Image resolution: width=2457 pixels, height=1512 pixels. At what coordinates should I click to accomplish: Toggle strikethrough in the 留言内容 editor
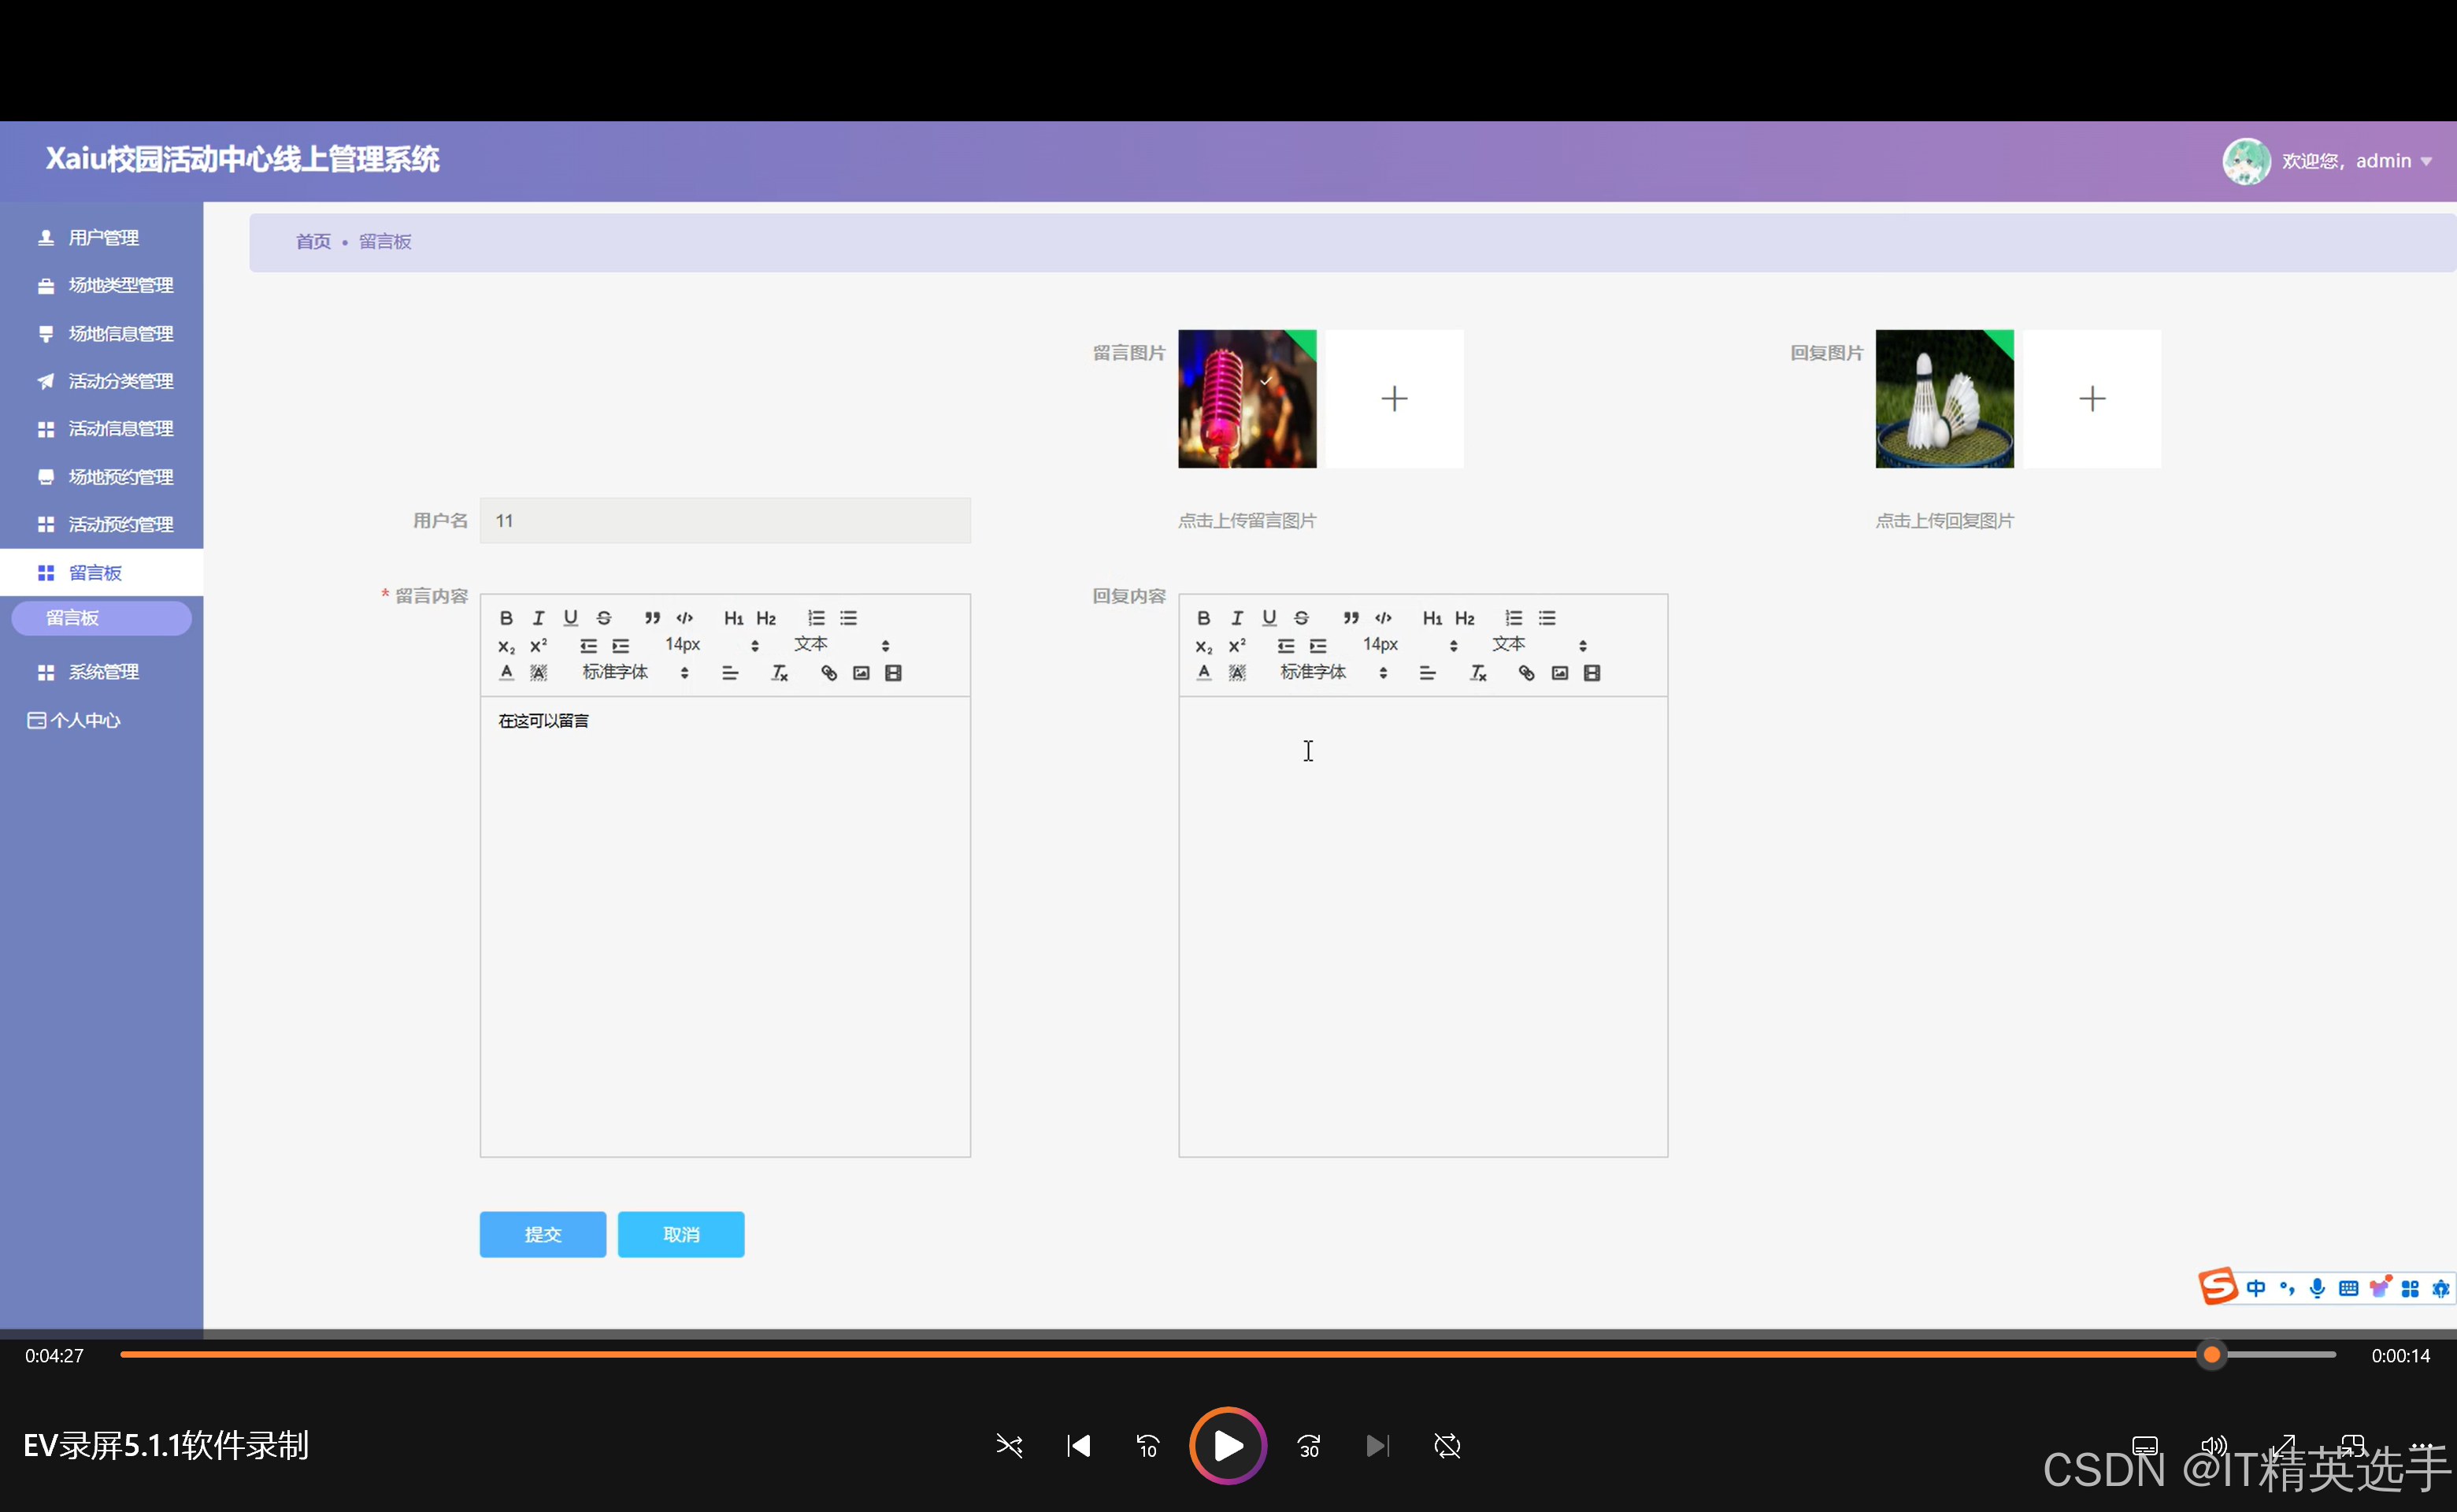coord(604,618)
